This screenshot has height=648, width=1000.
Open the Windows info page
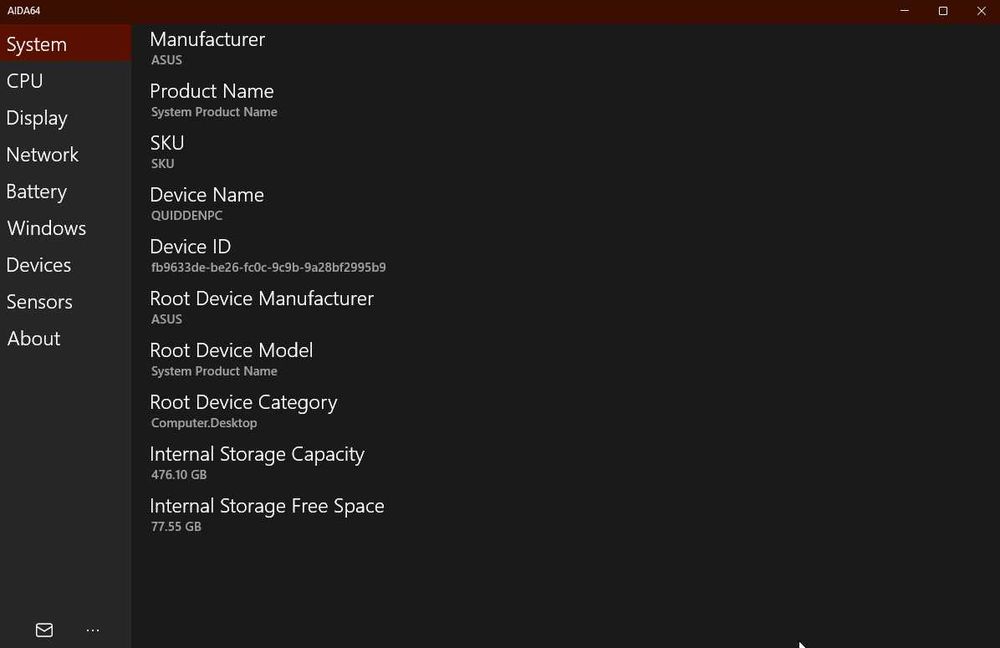pyautogui.click(x=46, y=228)
